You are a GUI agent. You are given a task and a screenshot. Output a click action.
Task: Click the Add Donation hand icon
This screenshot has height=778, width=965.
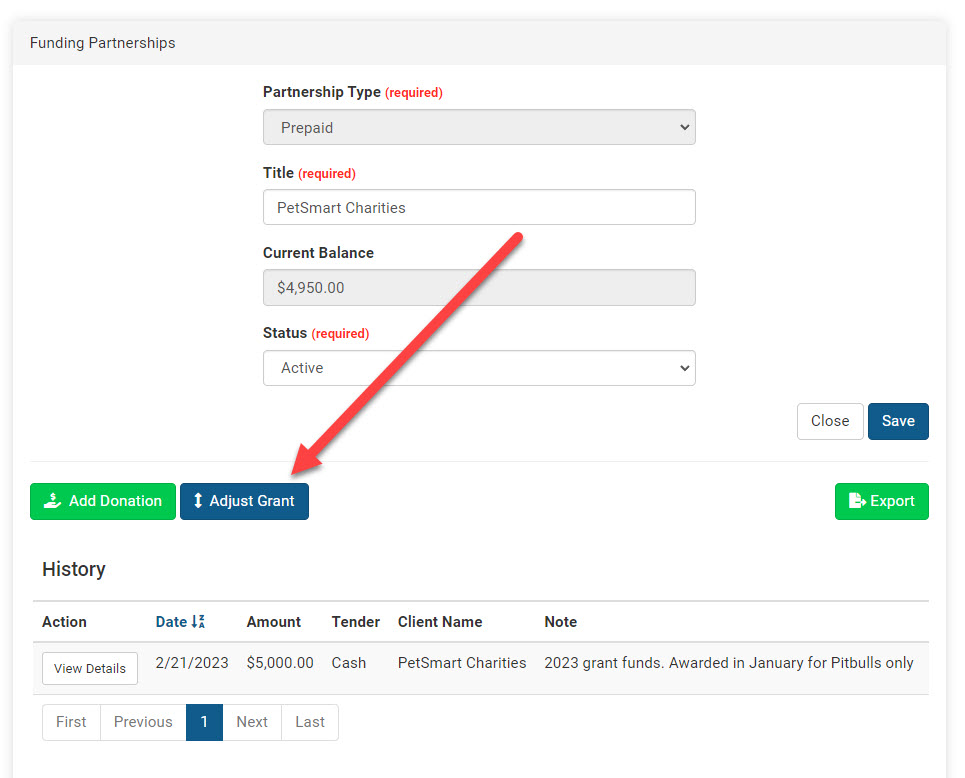point(52,501)
